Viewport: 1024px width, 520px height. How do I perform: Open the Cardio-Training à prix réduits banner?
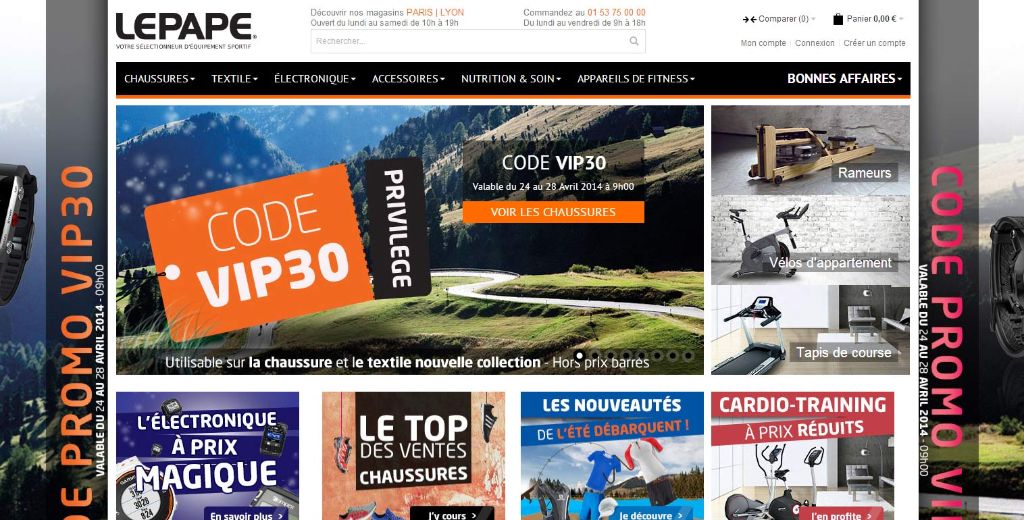802,456
